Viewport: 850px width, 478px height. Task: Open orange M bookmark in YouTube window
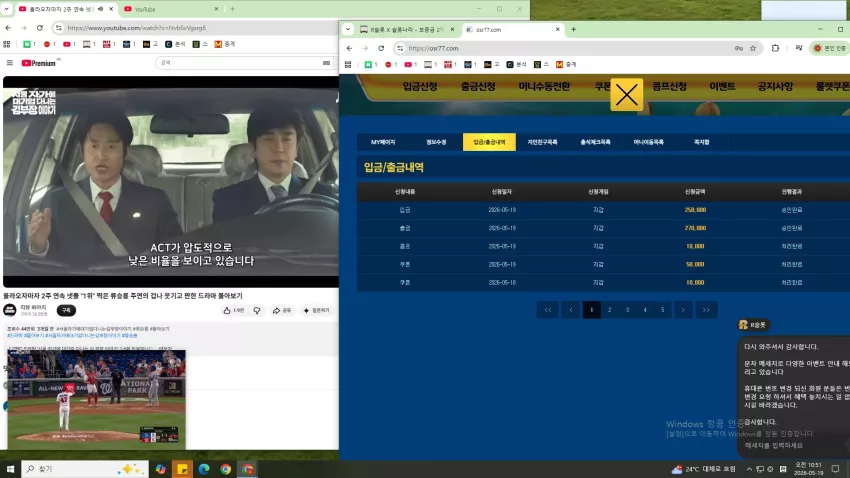click(x=218, y=44)
